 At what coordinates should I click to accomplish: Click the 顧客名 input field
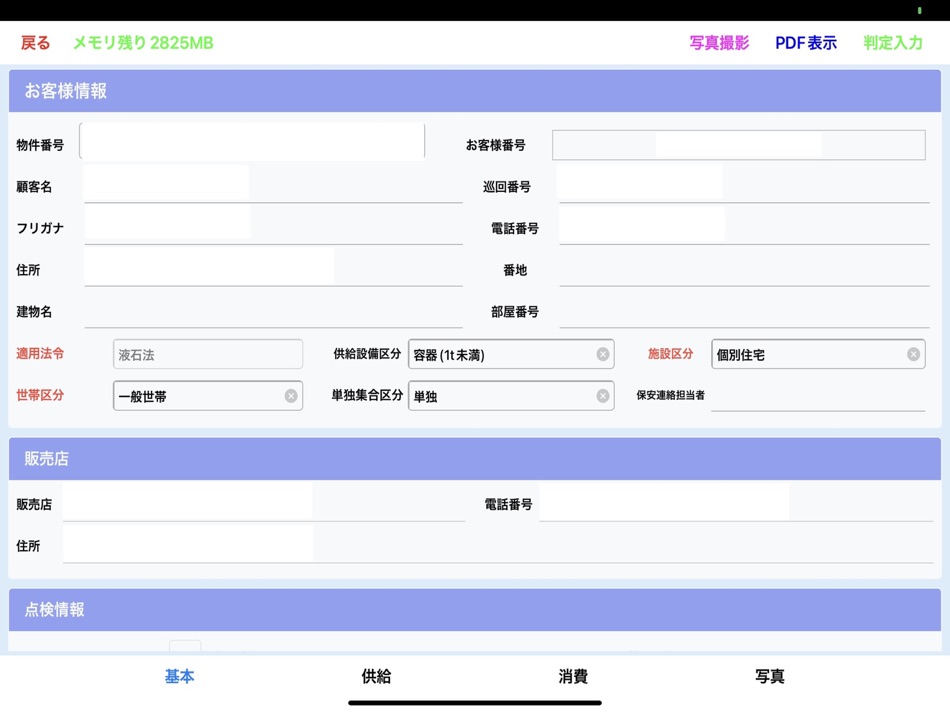273,184
